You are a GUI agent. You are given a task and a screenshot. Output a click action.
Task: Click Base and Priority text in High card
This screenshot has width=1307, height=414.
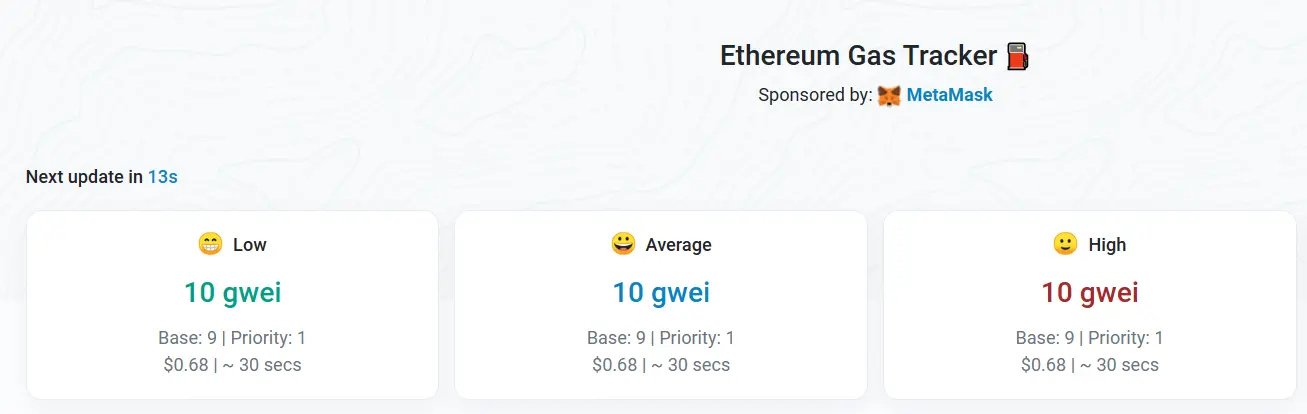point(1089,338)
